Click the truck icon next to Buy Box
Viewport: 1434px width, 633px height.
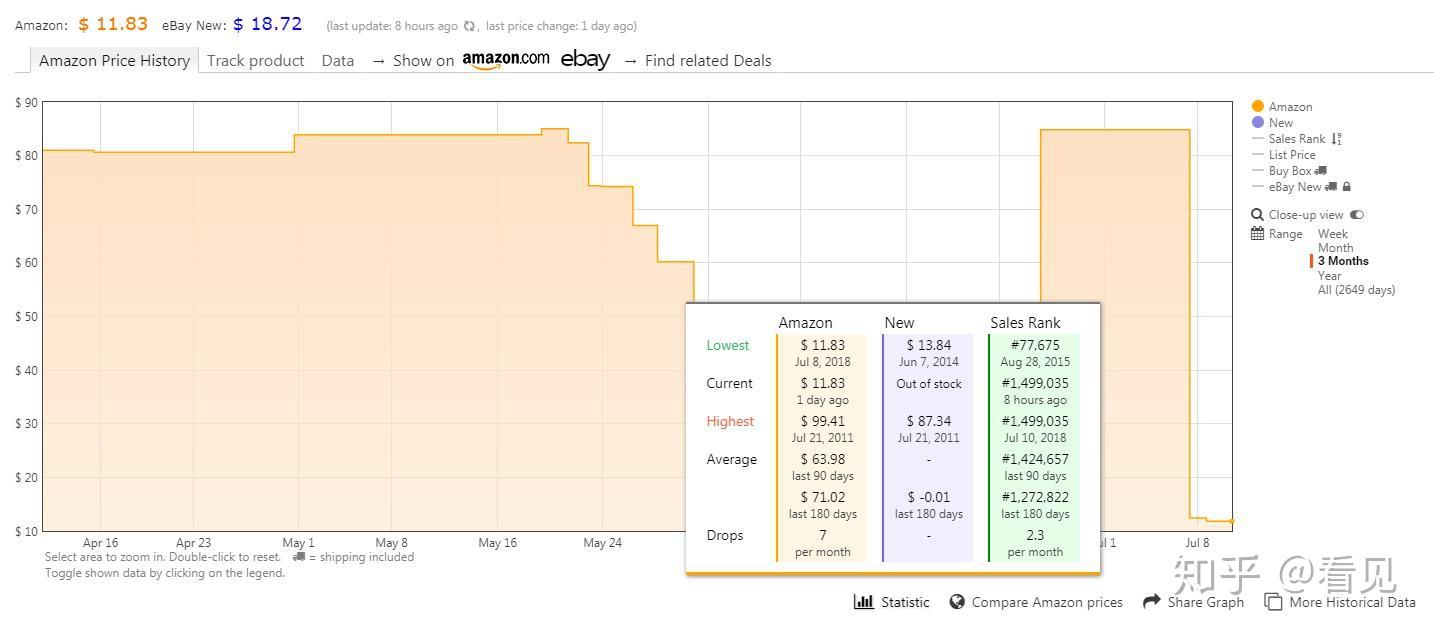(1321, 171)
